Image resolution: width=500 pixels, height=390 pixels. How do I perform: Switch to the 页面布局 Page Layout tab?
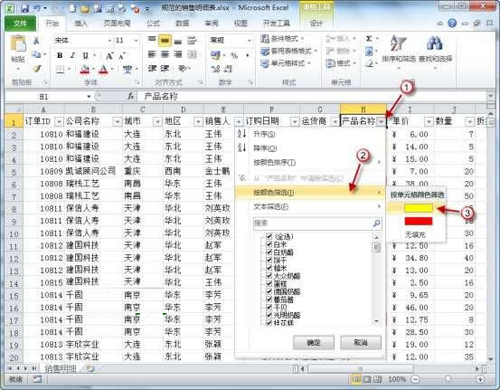pyautogui.click(x=117, y=23)
